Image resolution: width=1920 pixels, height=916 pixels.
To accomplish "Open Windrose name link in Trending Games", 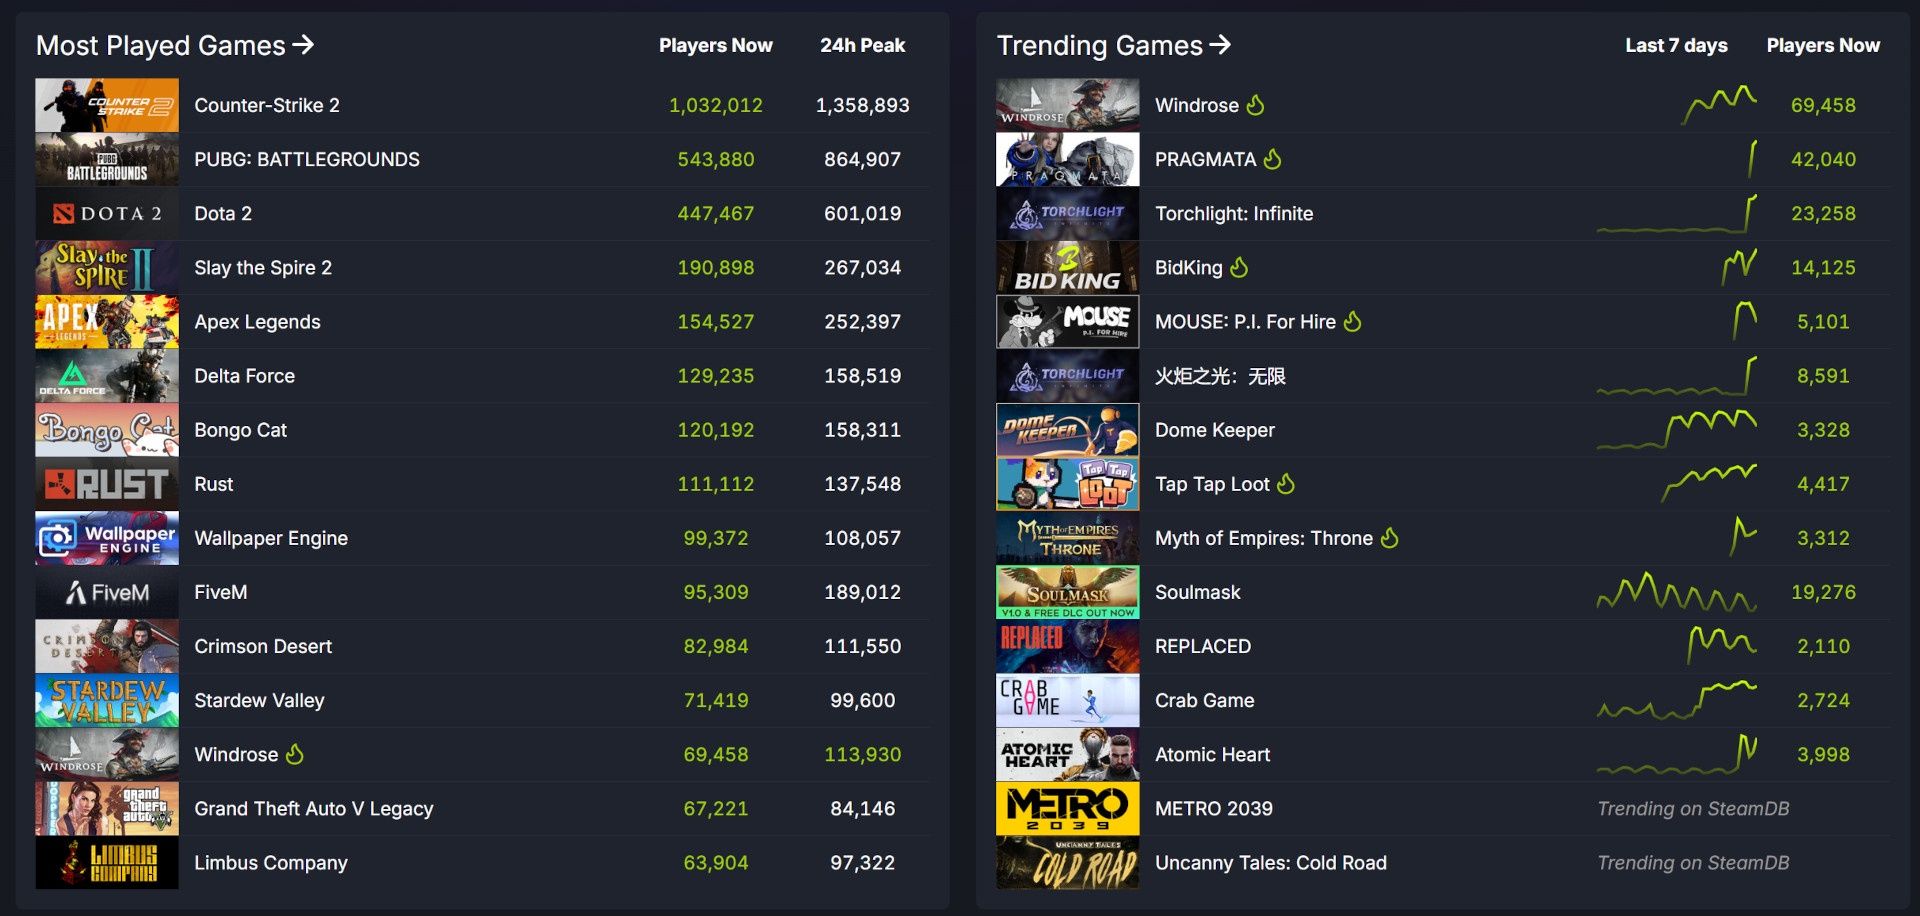I will tap(1197, 105).
